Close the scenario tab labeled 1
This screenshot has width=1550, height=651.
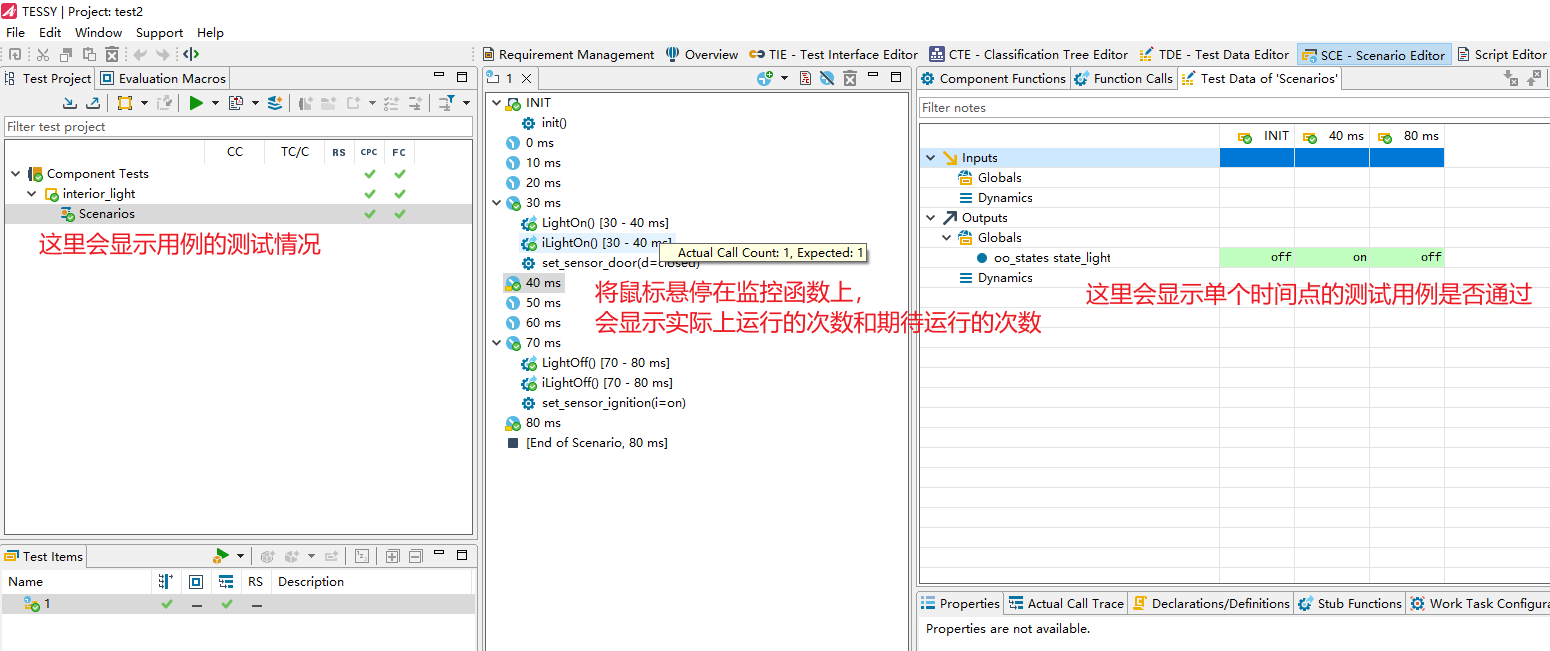[x=527, y=78]
